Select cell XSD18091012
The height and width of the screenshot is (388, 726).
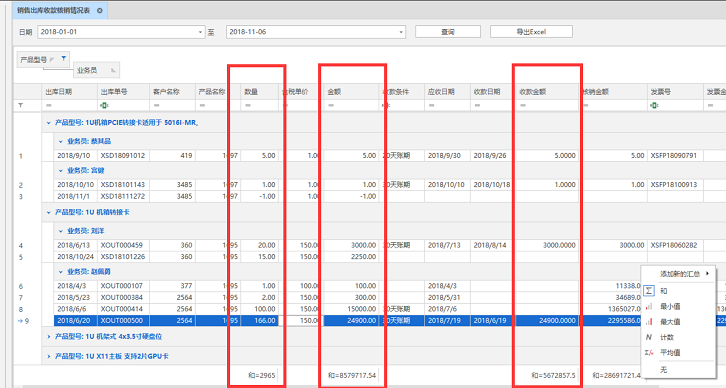click(123, 156)
